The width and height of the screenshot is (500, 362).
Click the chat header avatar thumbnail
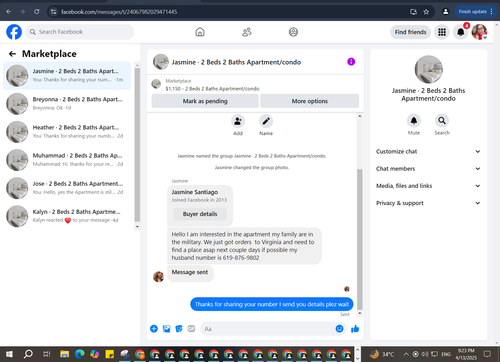[x=161, y=62]
